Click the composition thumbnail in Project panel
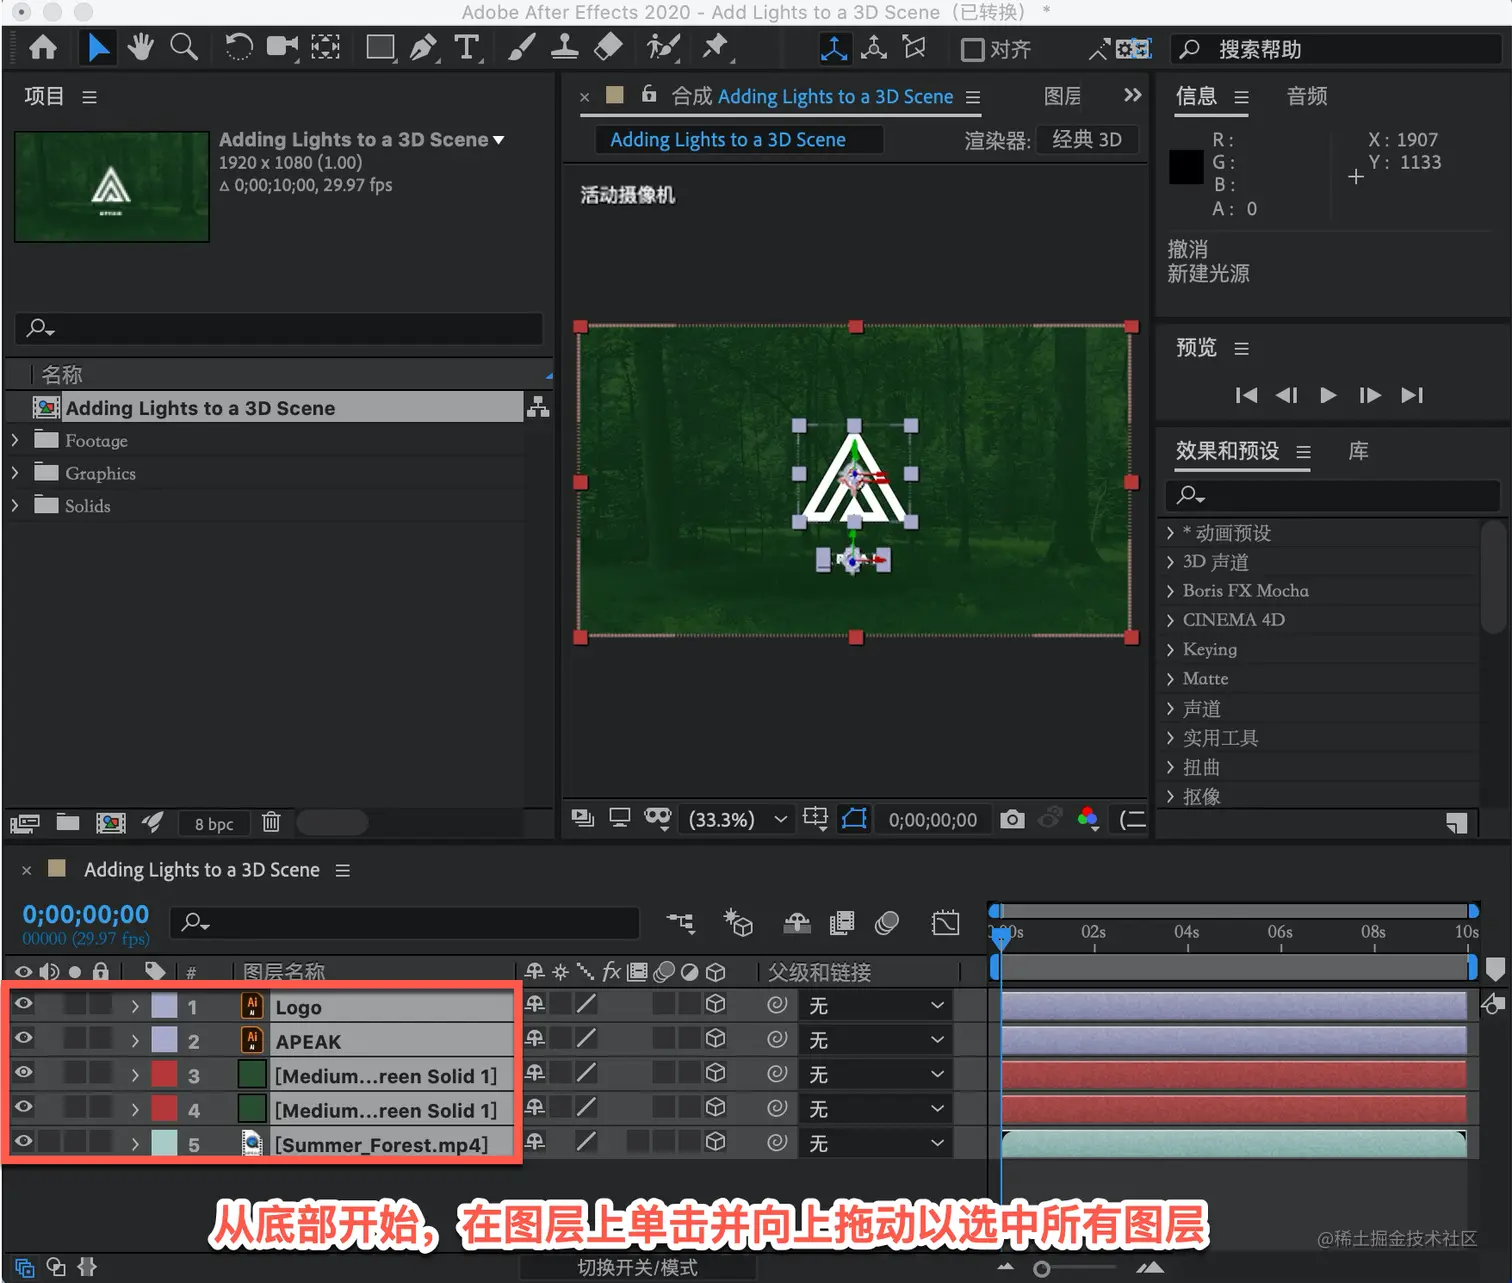The width and height of the screenshot is (1512, 1283). tap(112, 187)
